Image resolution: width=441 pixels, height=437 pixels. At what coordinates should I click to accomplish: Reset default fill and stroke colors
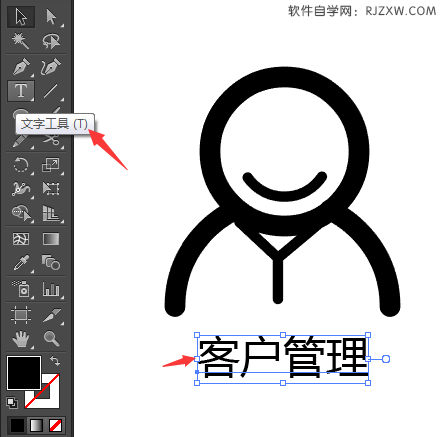click(x=12, y=403)
